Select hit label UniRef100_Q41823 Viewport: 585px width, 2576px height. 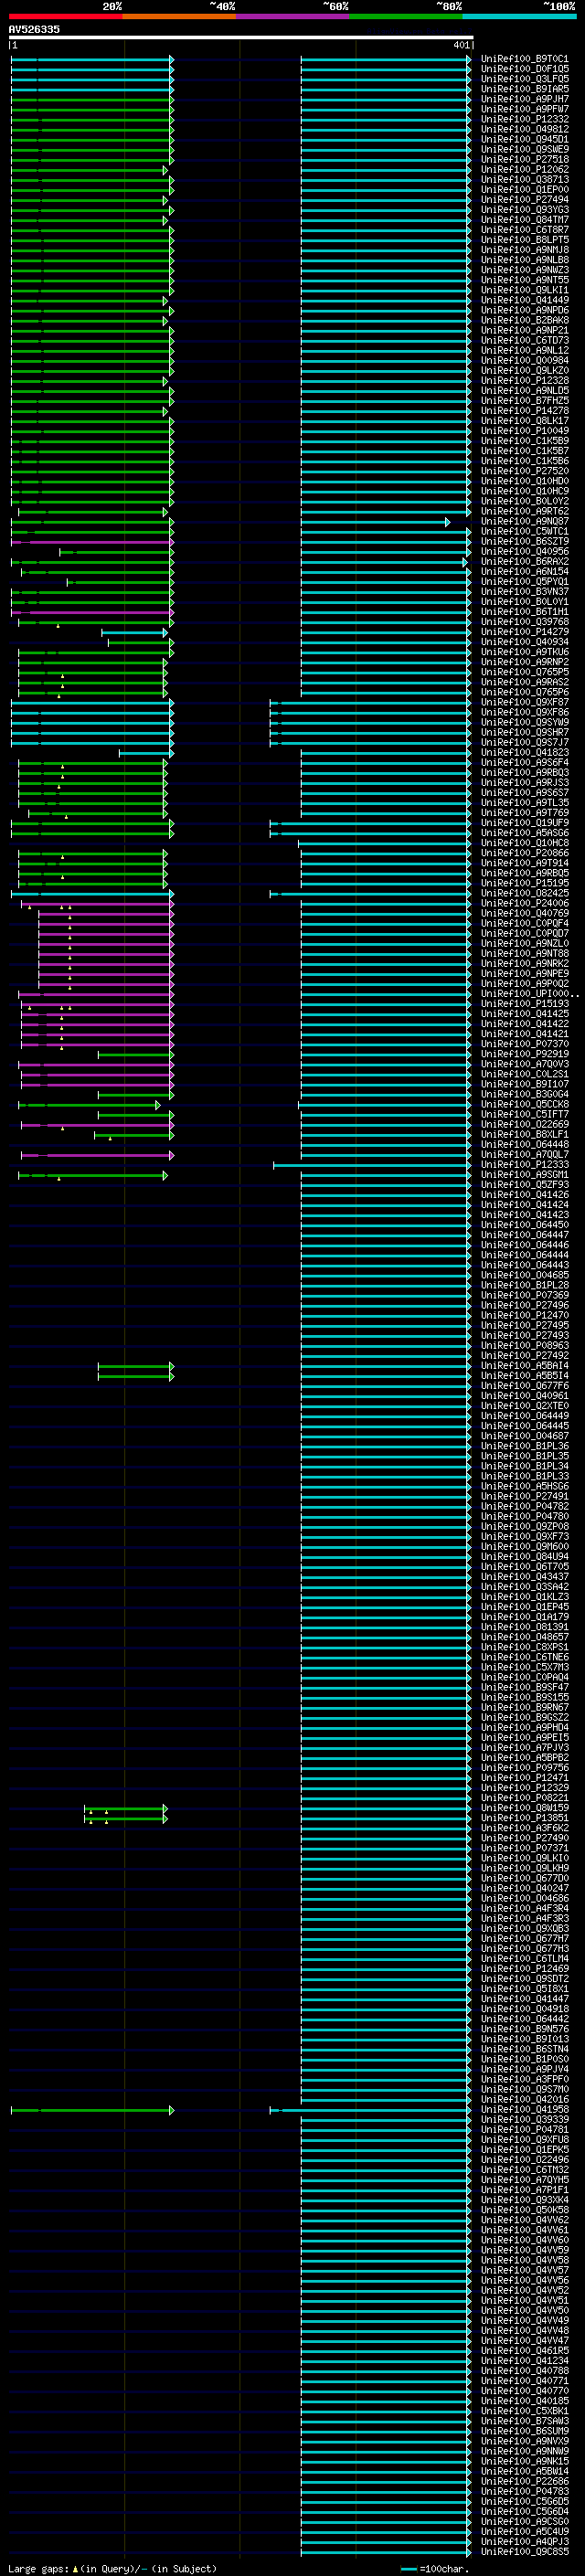525,752
